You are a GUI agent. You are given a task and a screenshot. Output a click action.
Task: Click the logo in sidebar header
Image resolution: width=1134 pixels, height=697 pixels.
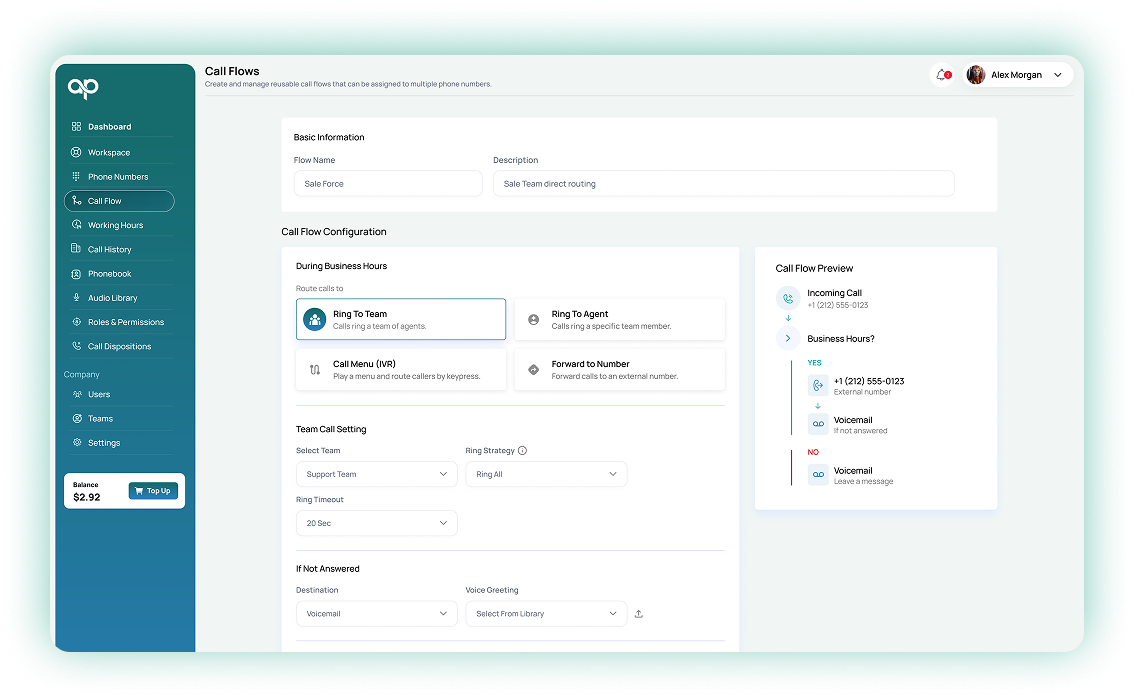pyautogui.click(x=83, y=88)
